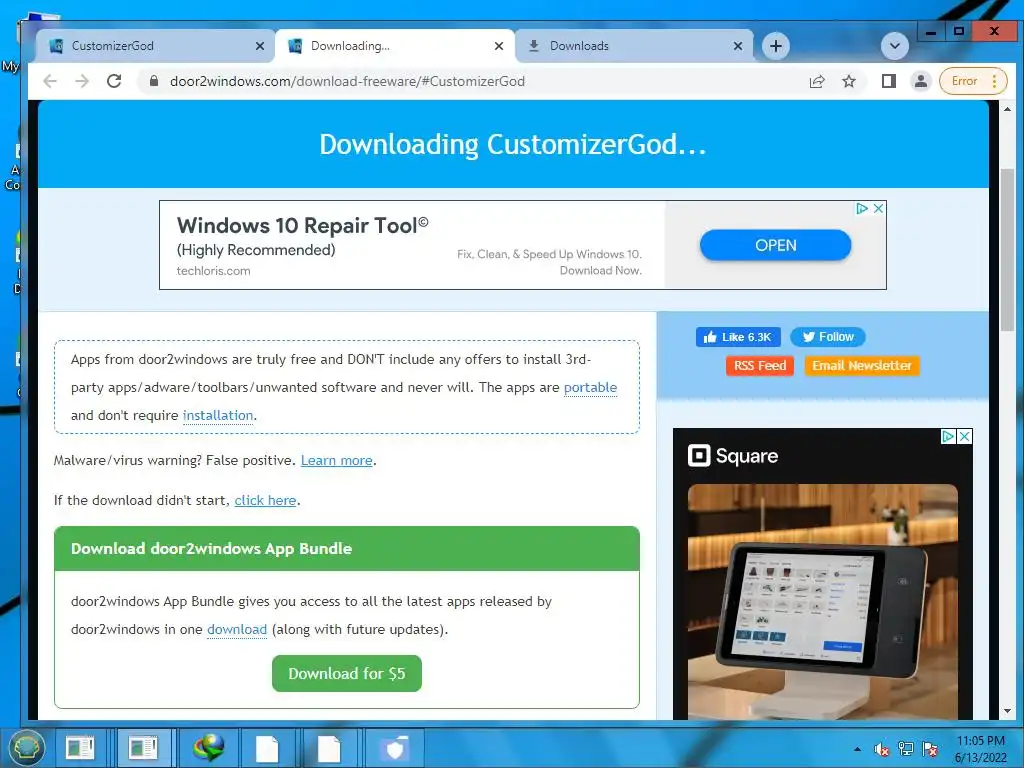Close the CustomizerGod tab
This screenshot has height=768, width=1024.
tap(260, 46)
